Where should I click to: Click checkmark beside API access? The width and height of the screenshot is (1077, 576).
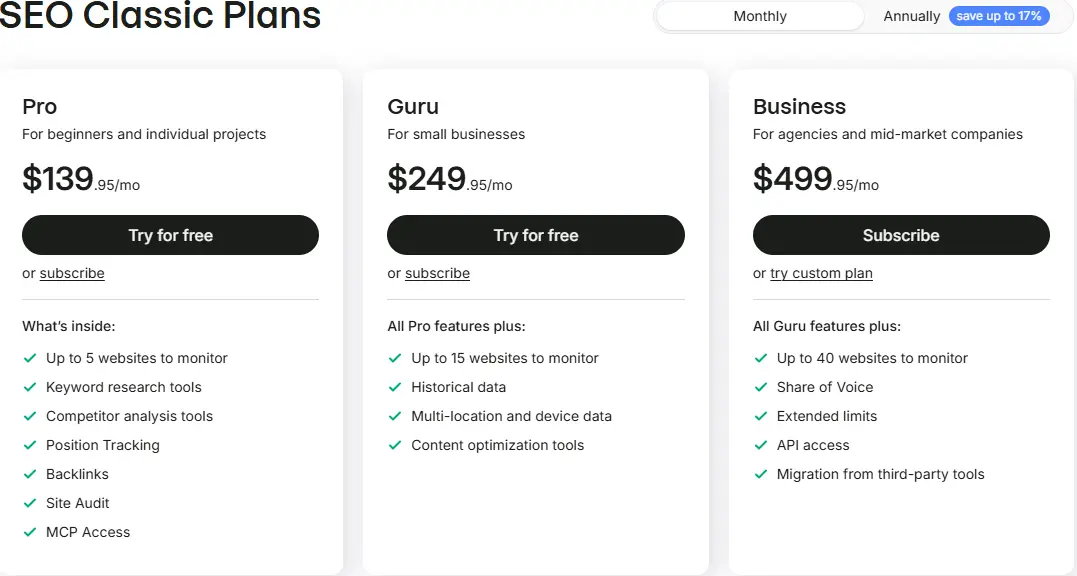click(760, 445)
